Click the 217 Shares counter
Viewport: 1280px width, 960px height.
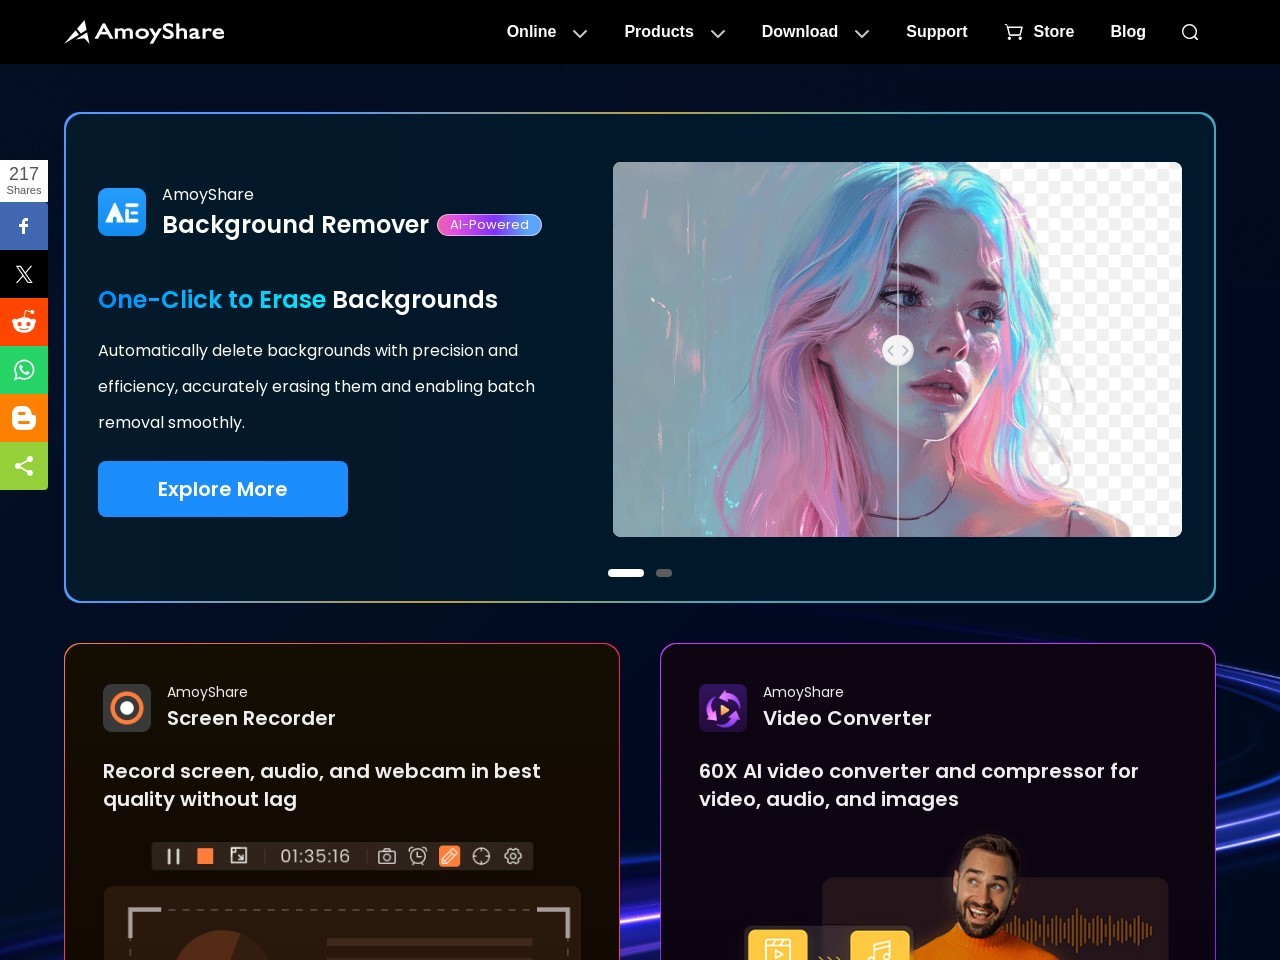(x=24, y=180)
